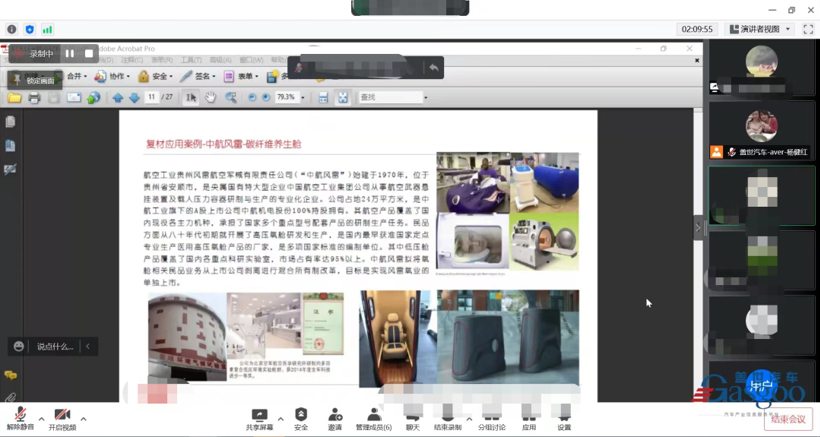Stop the meeting recording

[x=89, y=53]
